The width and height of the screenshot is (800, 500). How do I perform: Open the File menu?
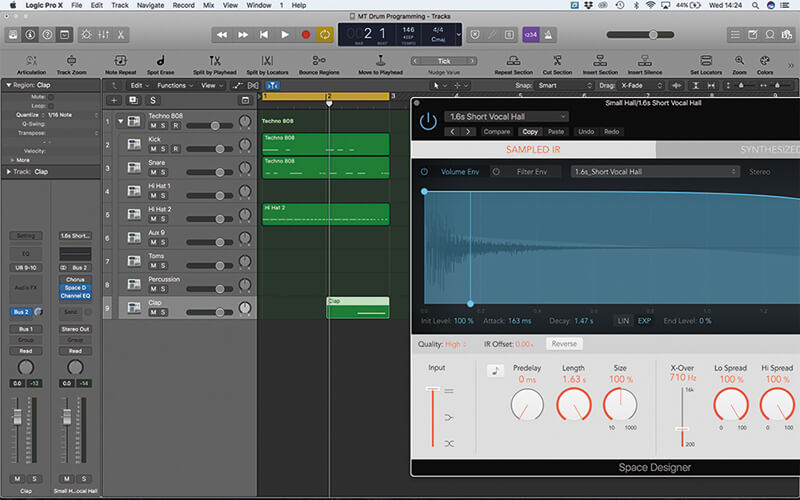point(77,5)
